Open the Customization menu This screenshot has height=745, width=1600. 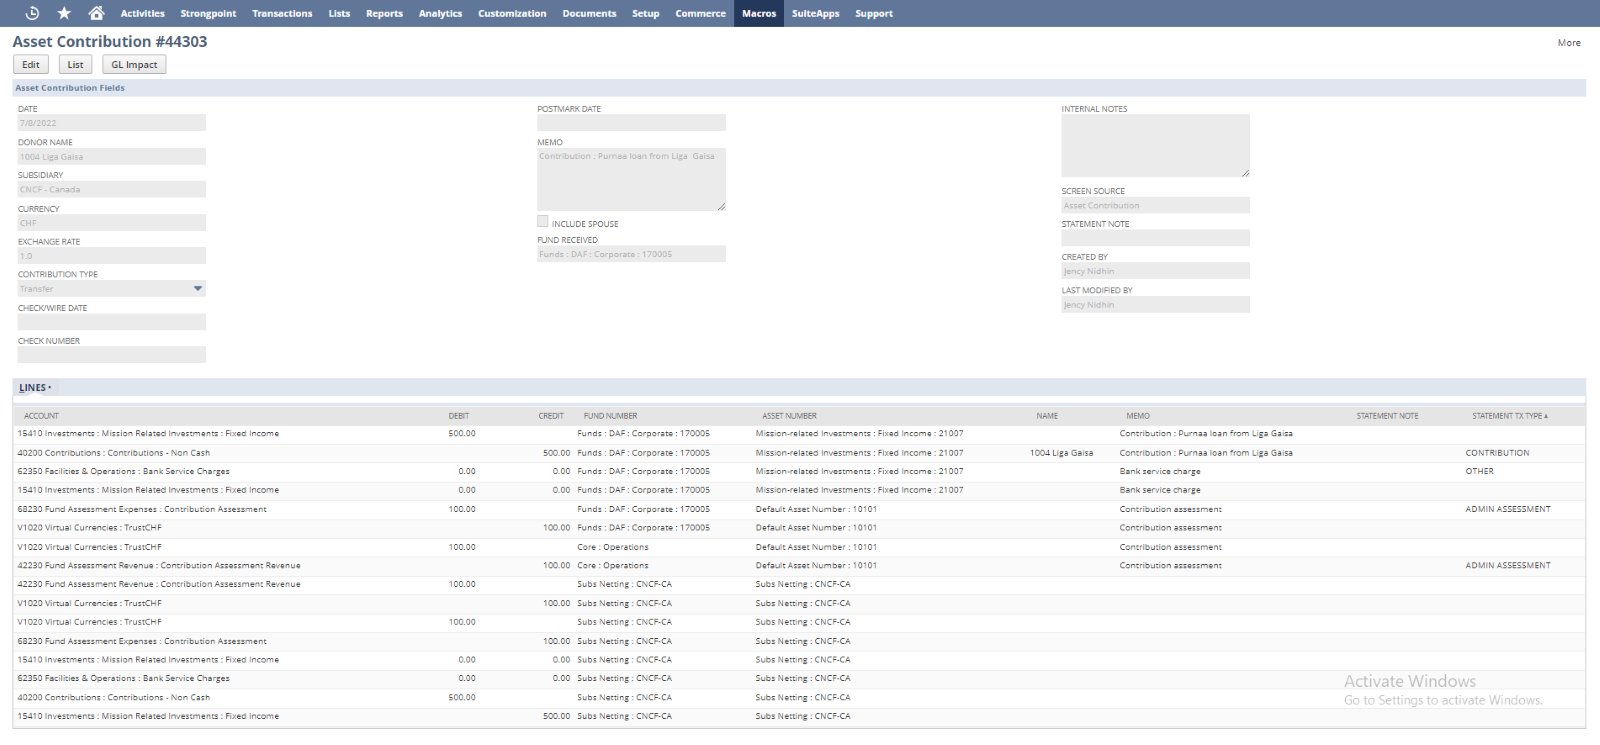pos(512,14)
